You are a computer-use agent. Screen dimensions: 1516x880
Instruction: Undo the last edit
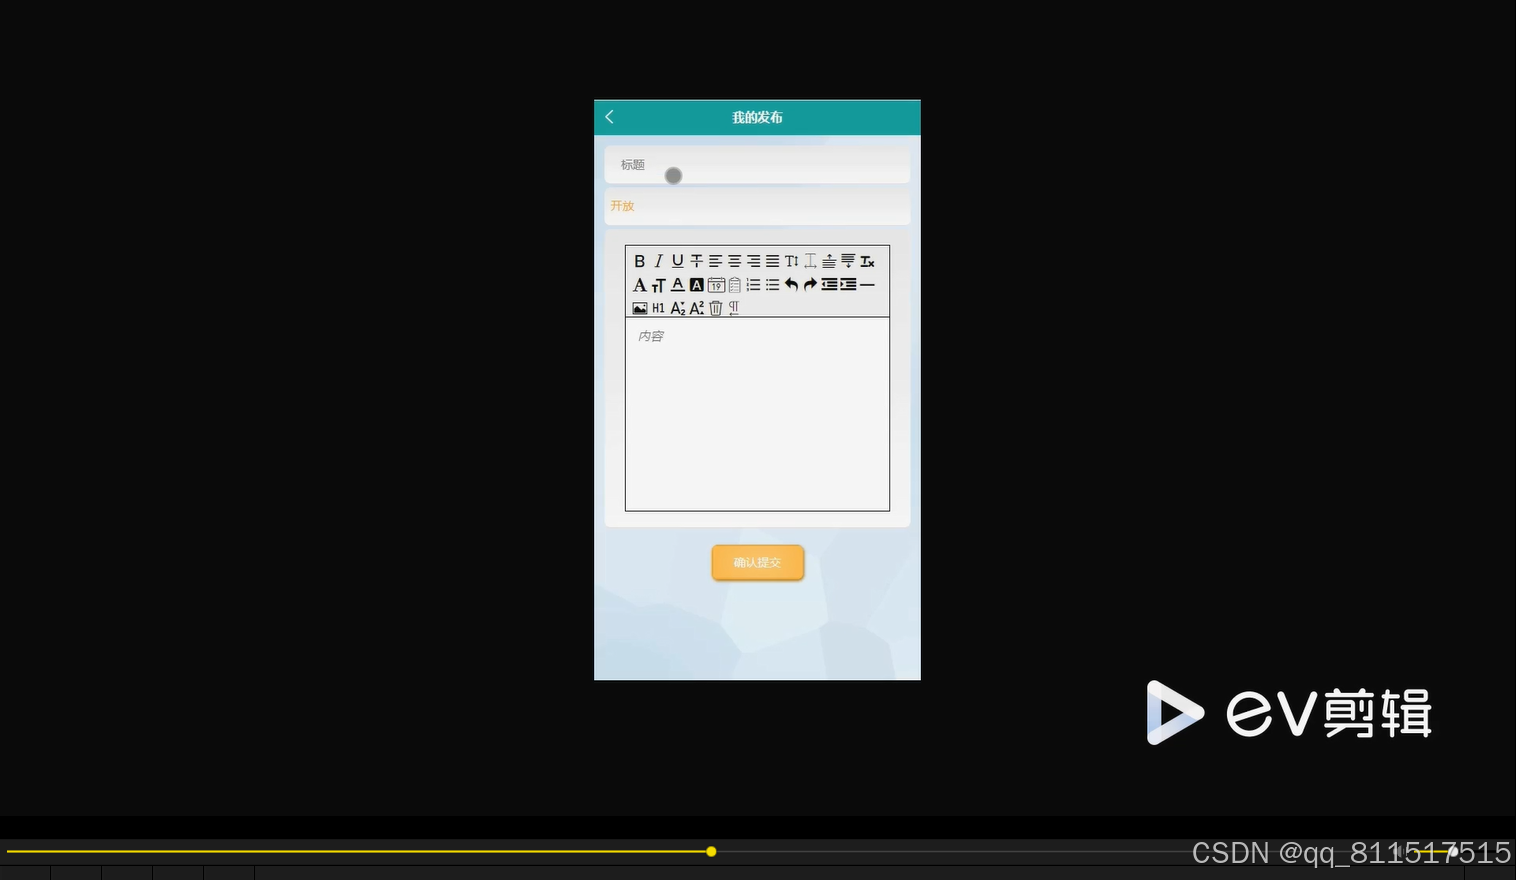click(792, 285)
